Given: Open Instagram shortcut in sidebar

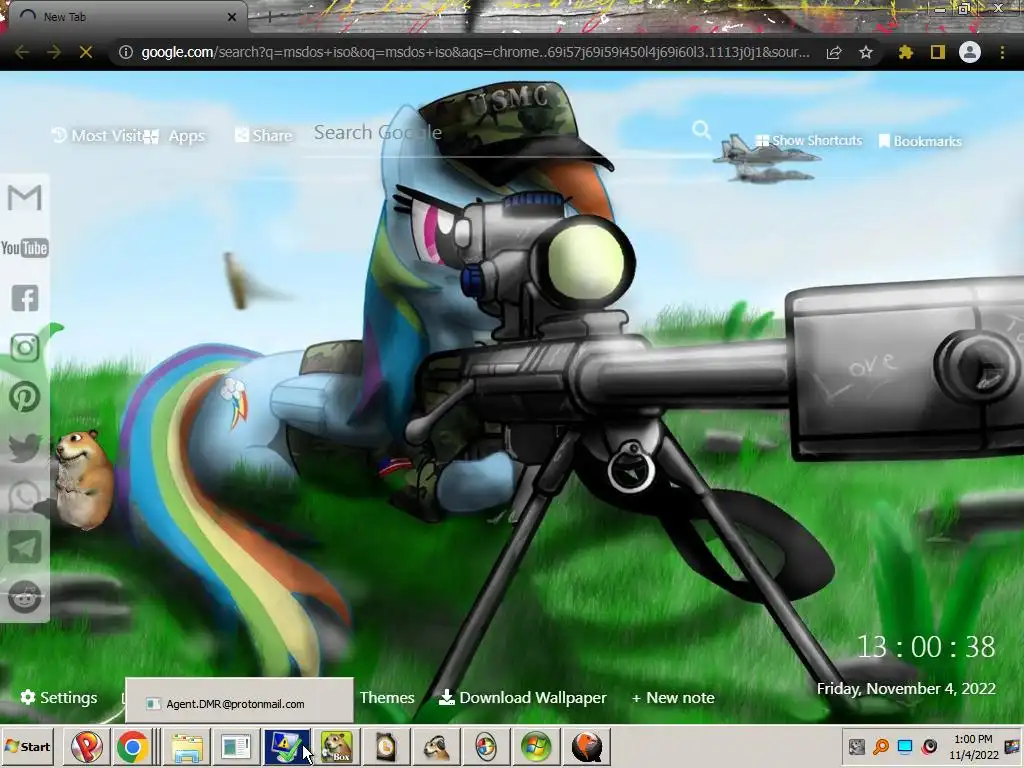Looking at the screenshot, I should [x=25, y=347].
